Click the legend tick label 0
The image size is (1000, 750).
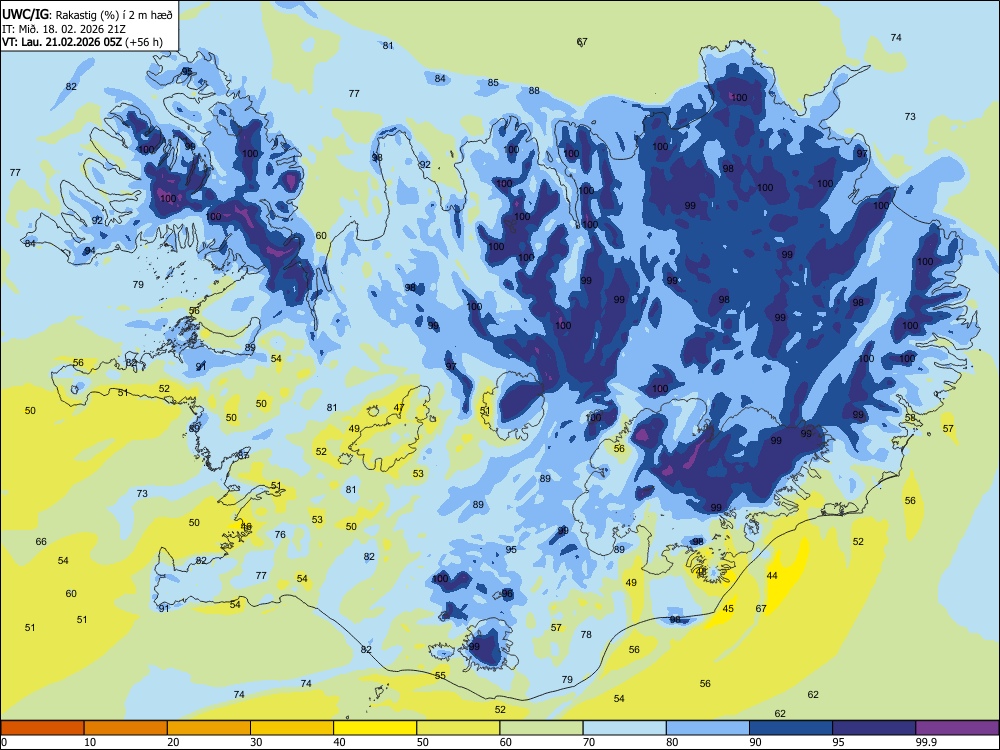pos(4,742)
